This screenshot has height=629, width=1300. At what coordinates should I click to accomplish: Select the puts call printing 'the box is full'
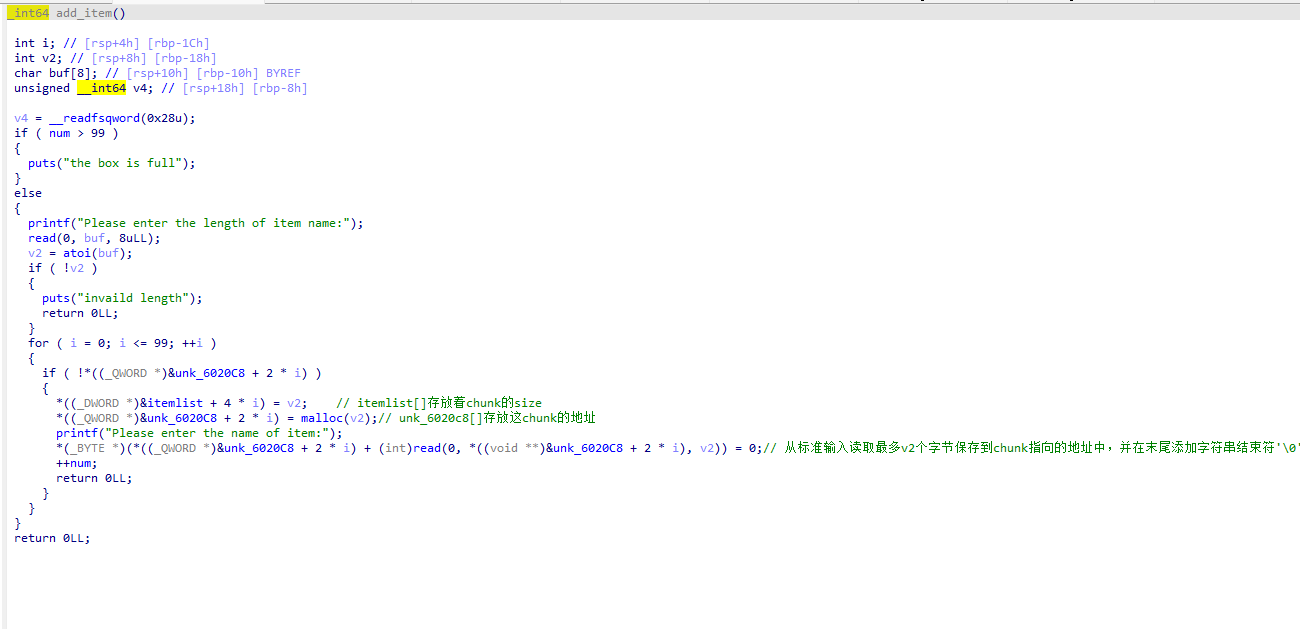pyautogui.click(x=41, y=162)
